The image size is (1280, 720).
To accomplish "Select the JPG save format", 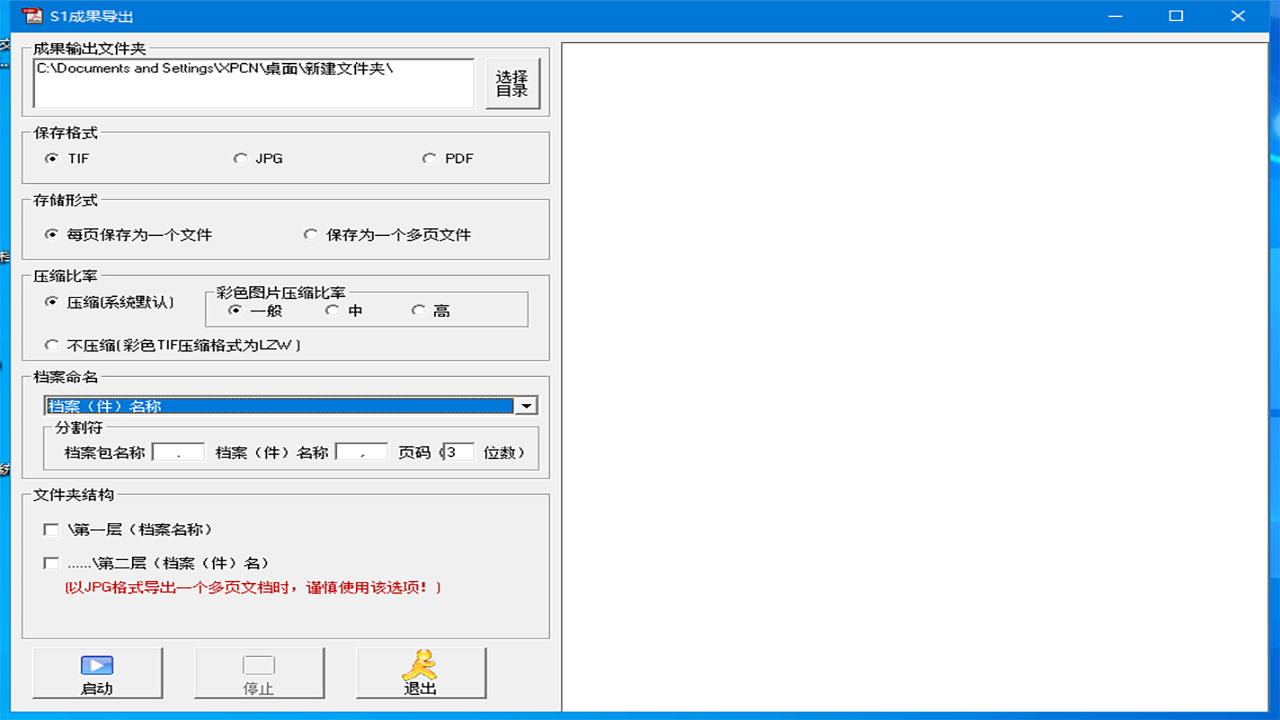I will tap(240, 159).
